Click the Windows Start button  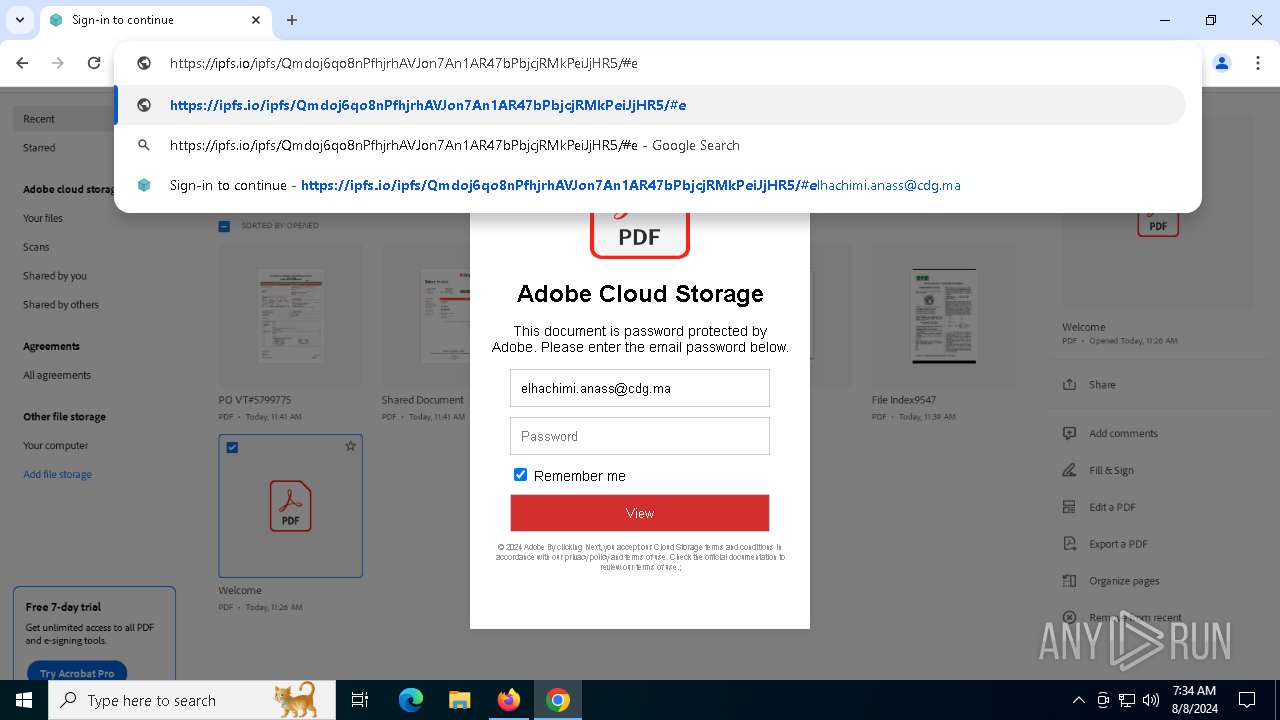click(24, 700)
